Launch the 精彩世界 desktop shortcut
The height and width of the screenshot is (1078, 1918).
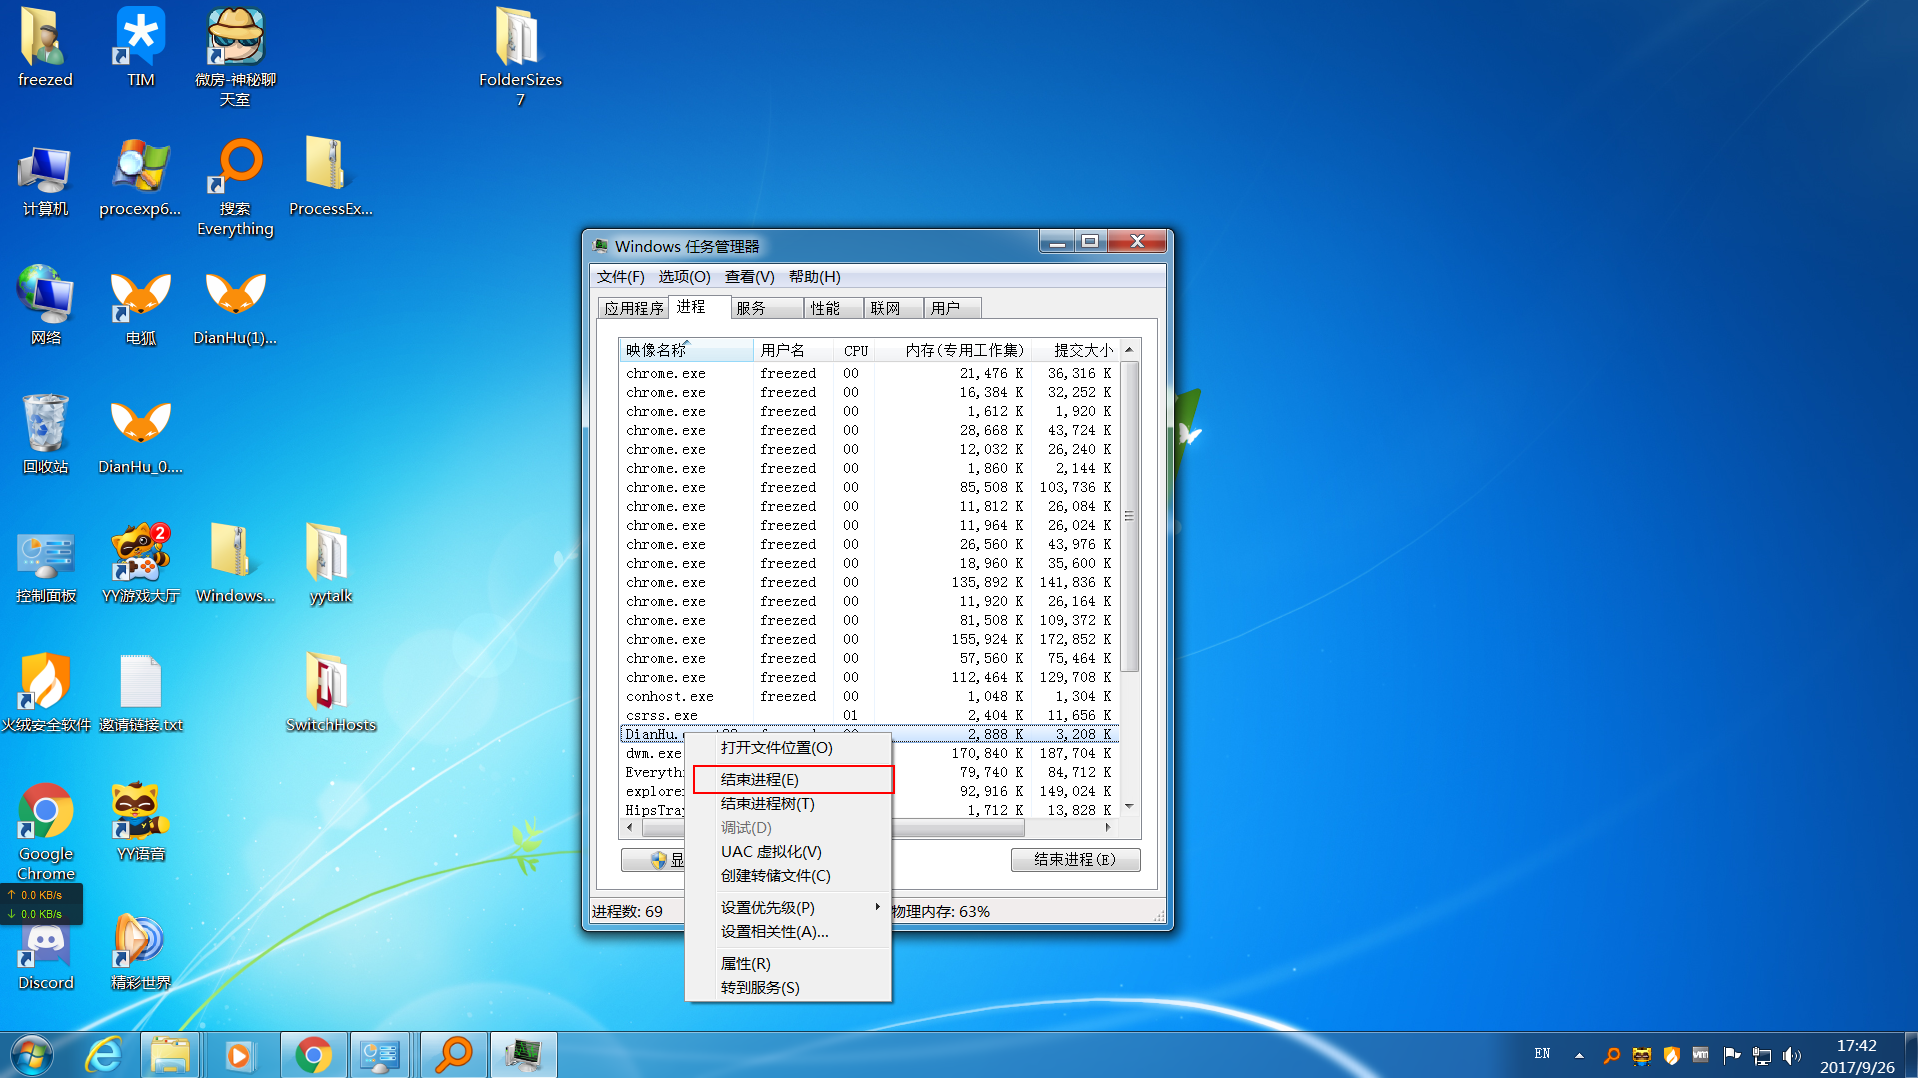pyautogui.click(x=140, y=952)
